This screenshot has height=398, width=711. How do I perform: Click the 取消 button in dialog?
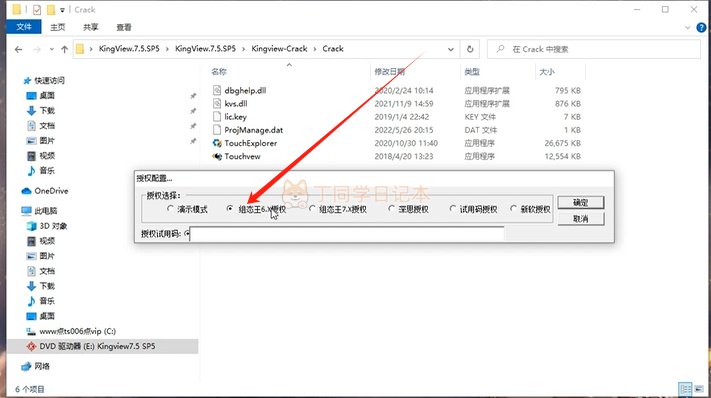click(x=580, y=218)
